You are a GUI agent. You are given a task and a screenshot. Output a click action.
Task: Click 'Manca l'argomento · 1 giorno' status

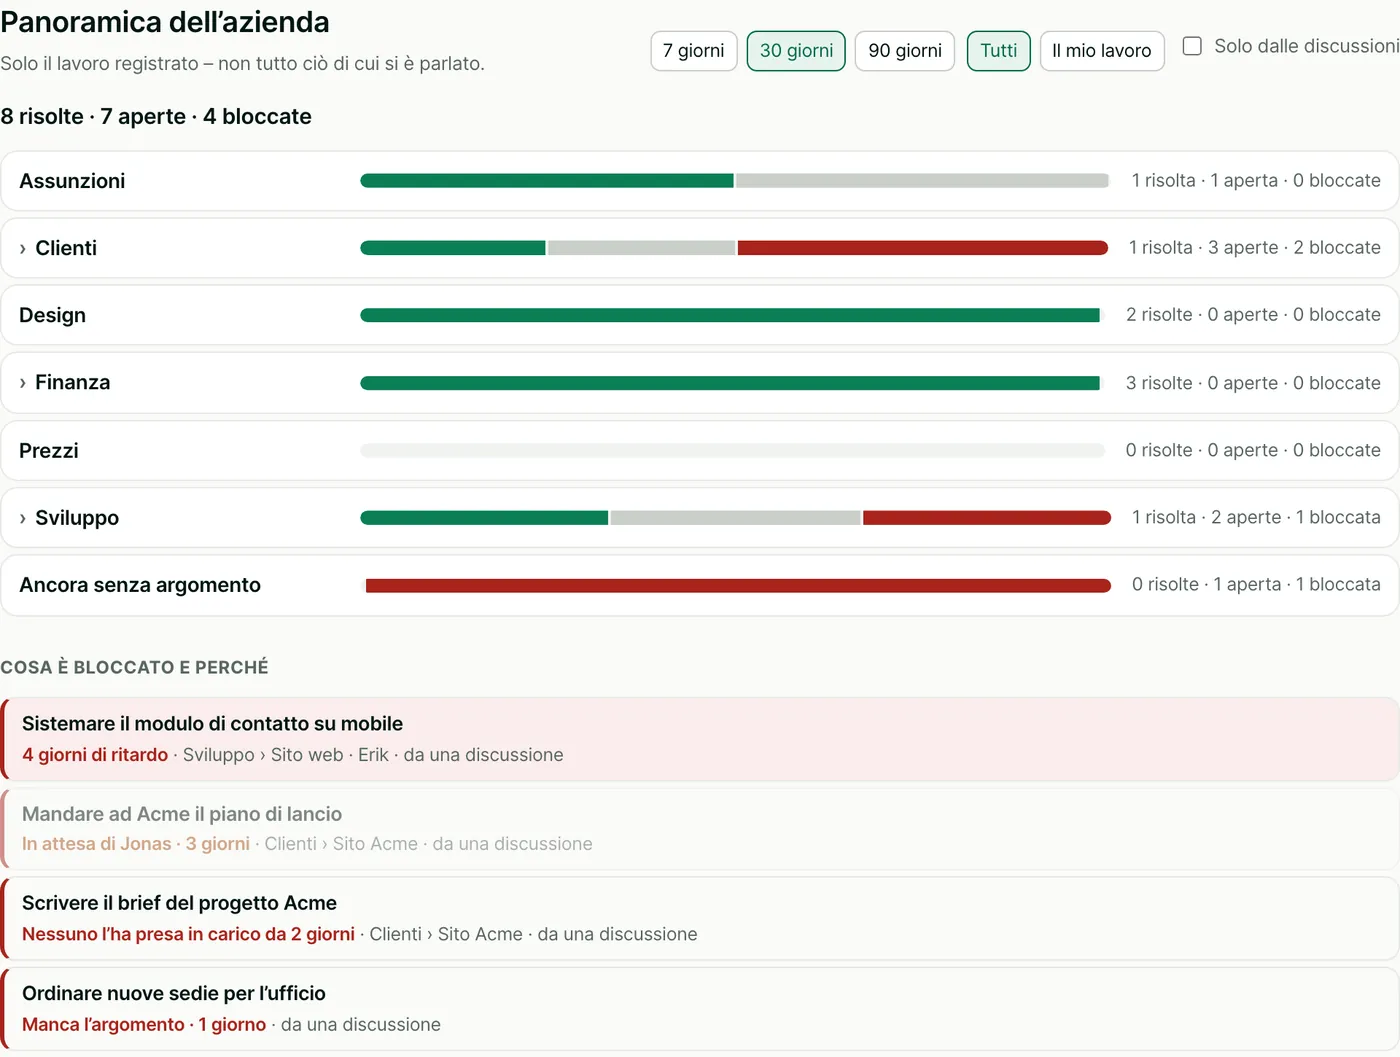pyautogui.click(x=144, y=1025)
